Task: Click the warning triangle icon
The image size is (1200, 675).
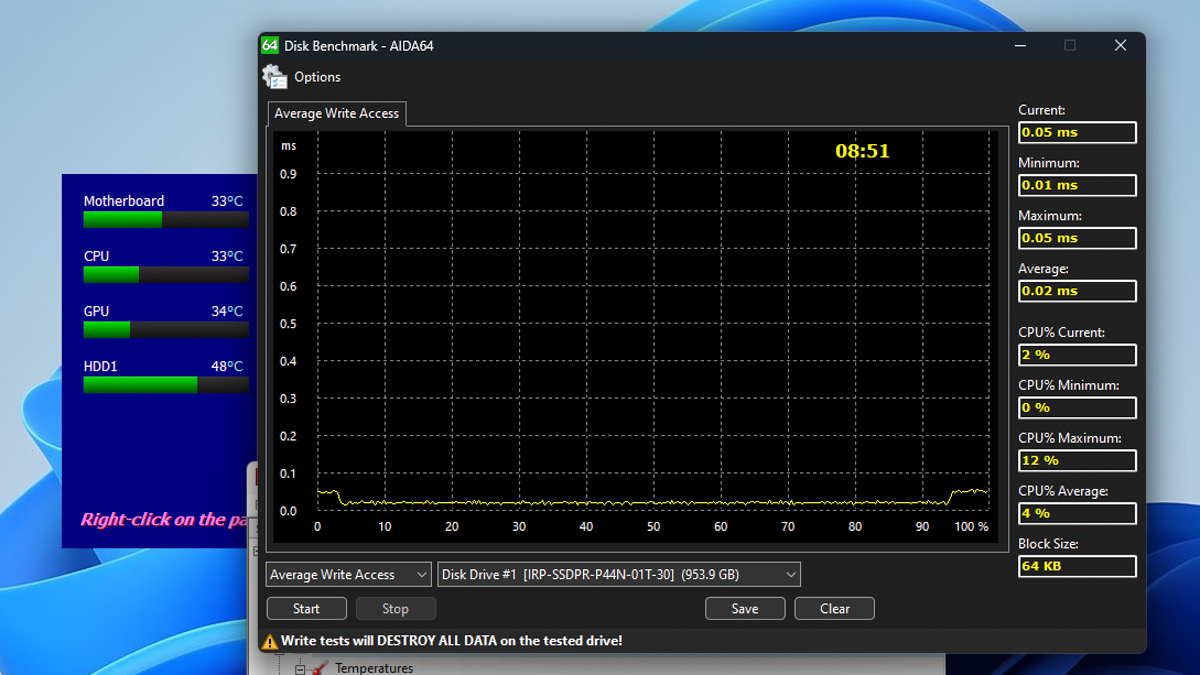Action: coord(269,641)
